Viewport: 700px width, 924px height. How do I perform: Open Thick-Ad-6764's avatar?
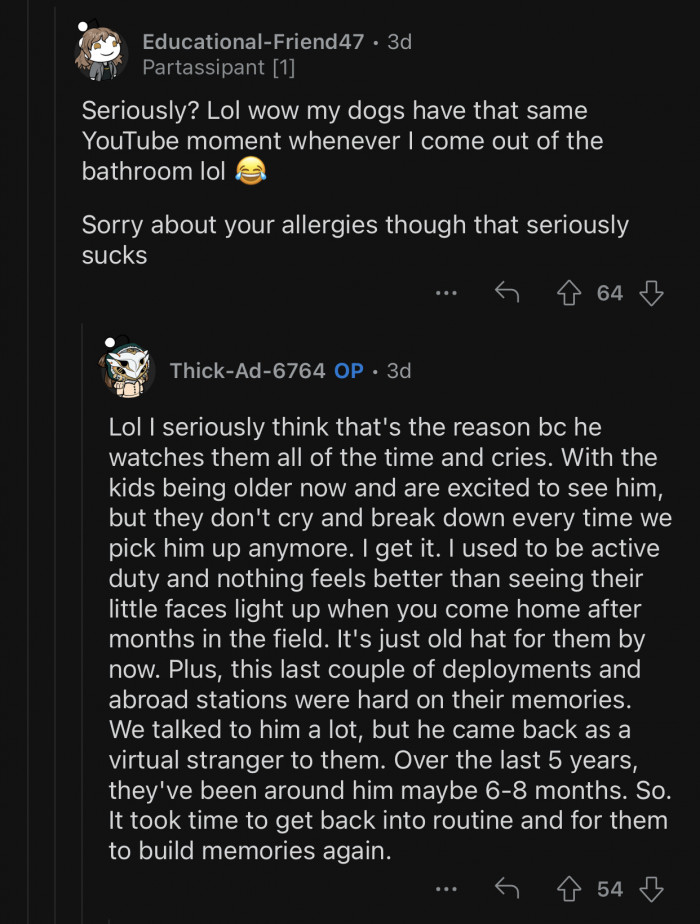pyautogui.click(x=127, y=369)
